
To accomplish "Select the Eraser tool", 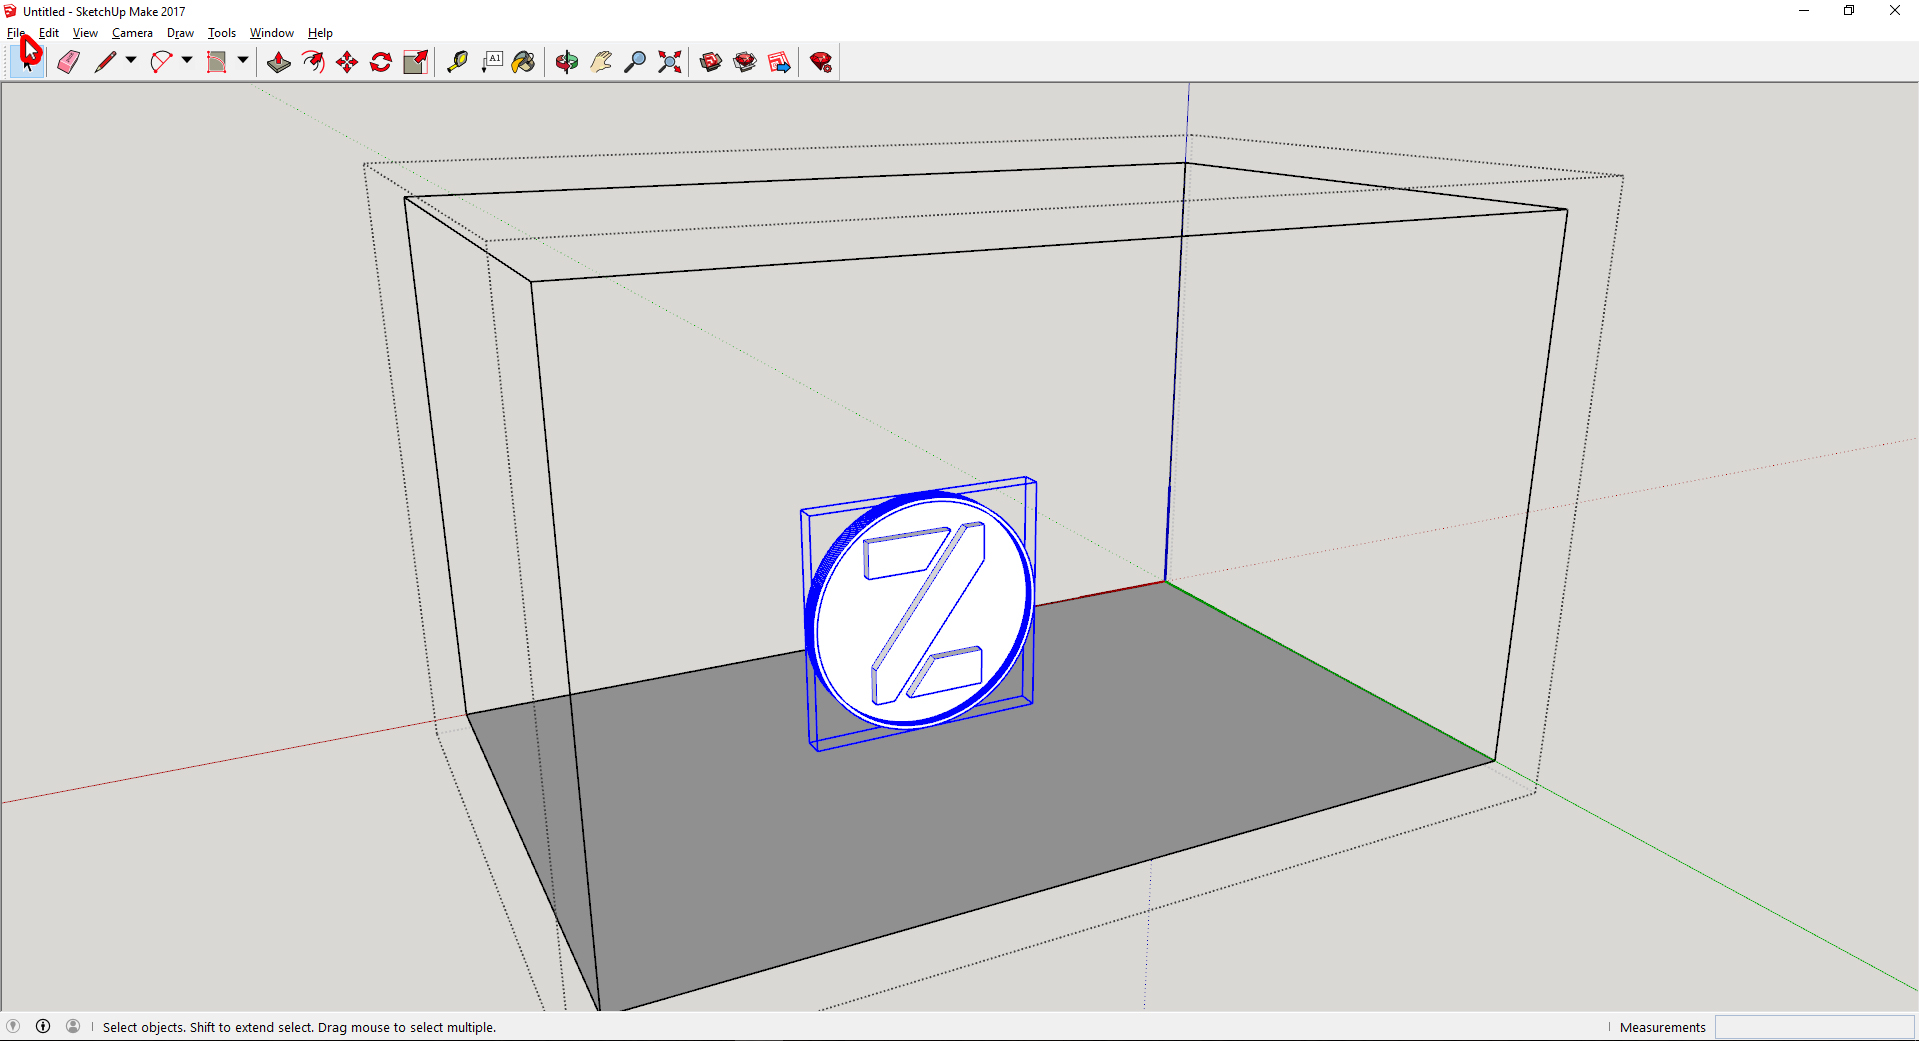I will [x=68, y=62].
